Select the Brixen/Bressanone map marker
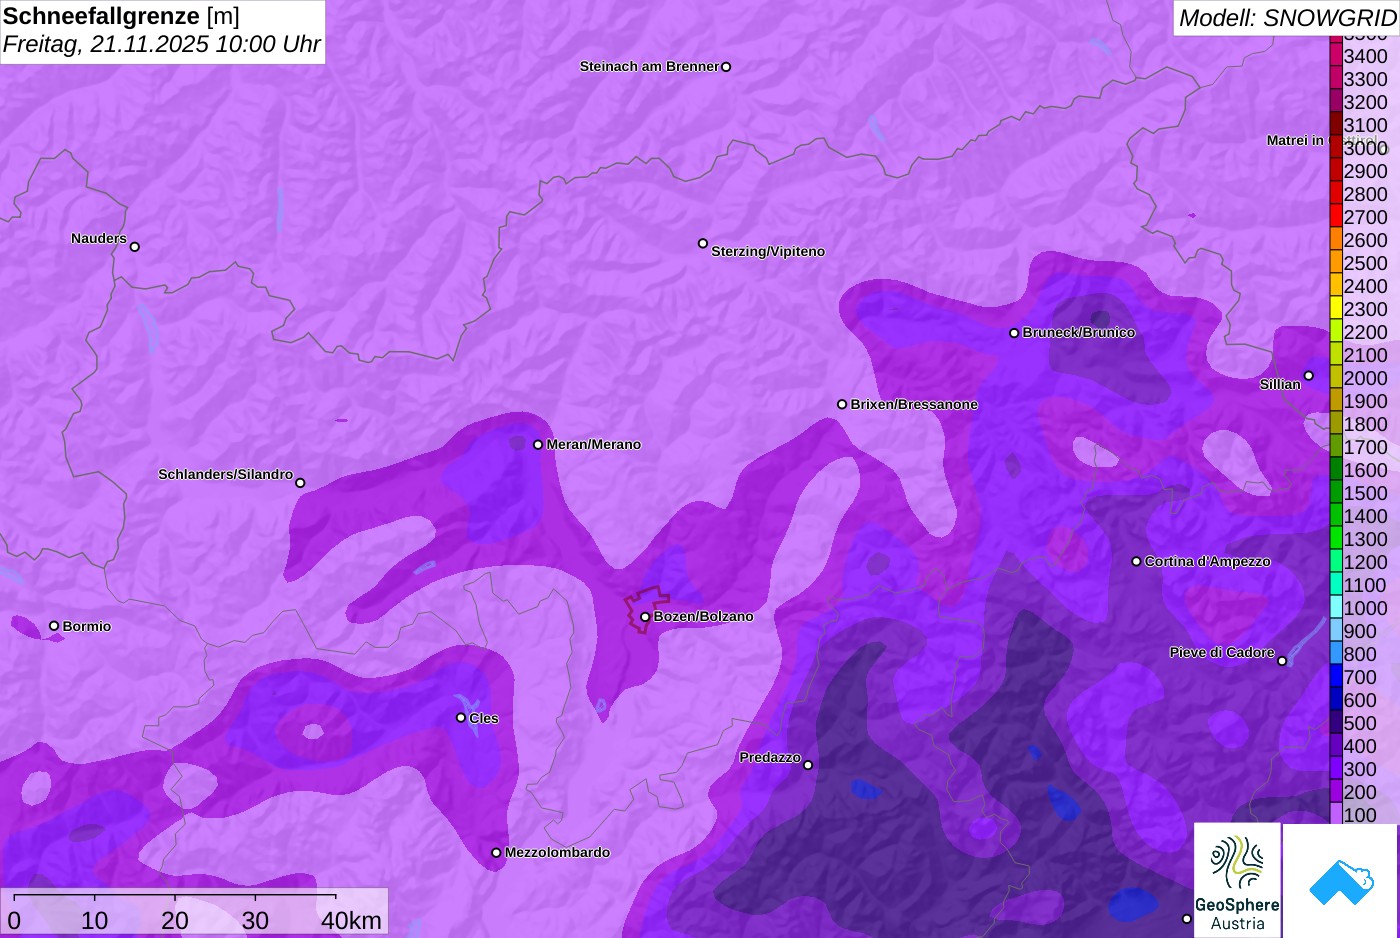The width and height of the screenshot is (1400, 938). (842, 405)
